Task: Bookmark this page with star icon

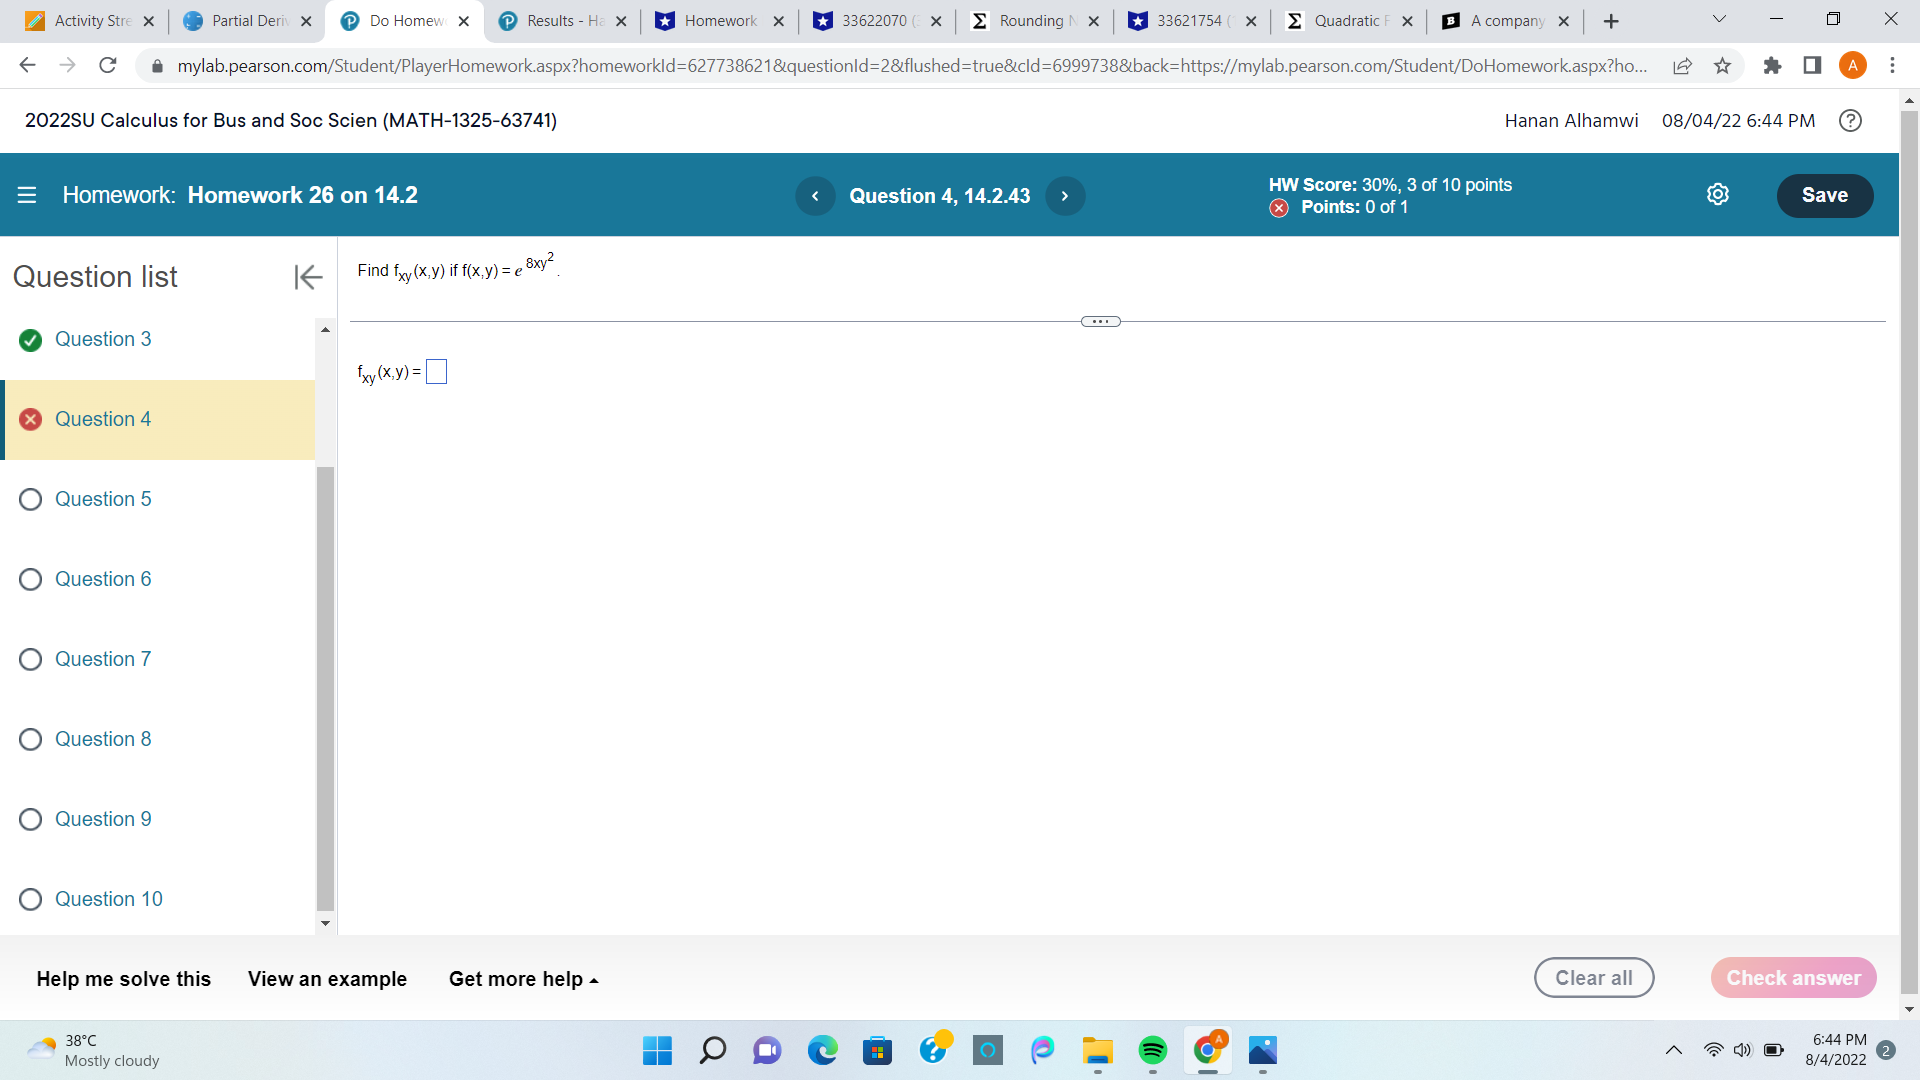Action: point(1722,66)
